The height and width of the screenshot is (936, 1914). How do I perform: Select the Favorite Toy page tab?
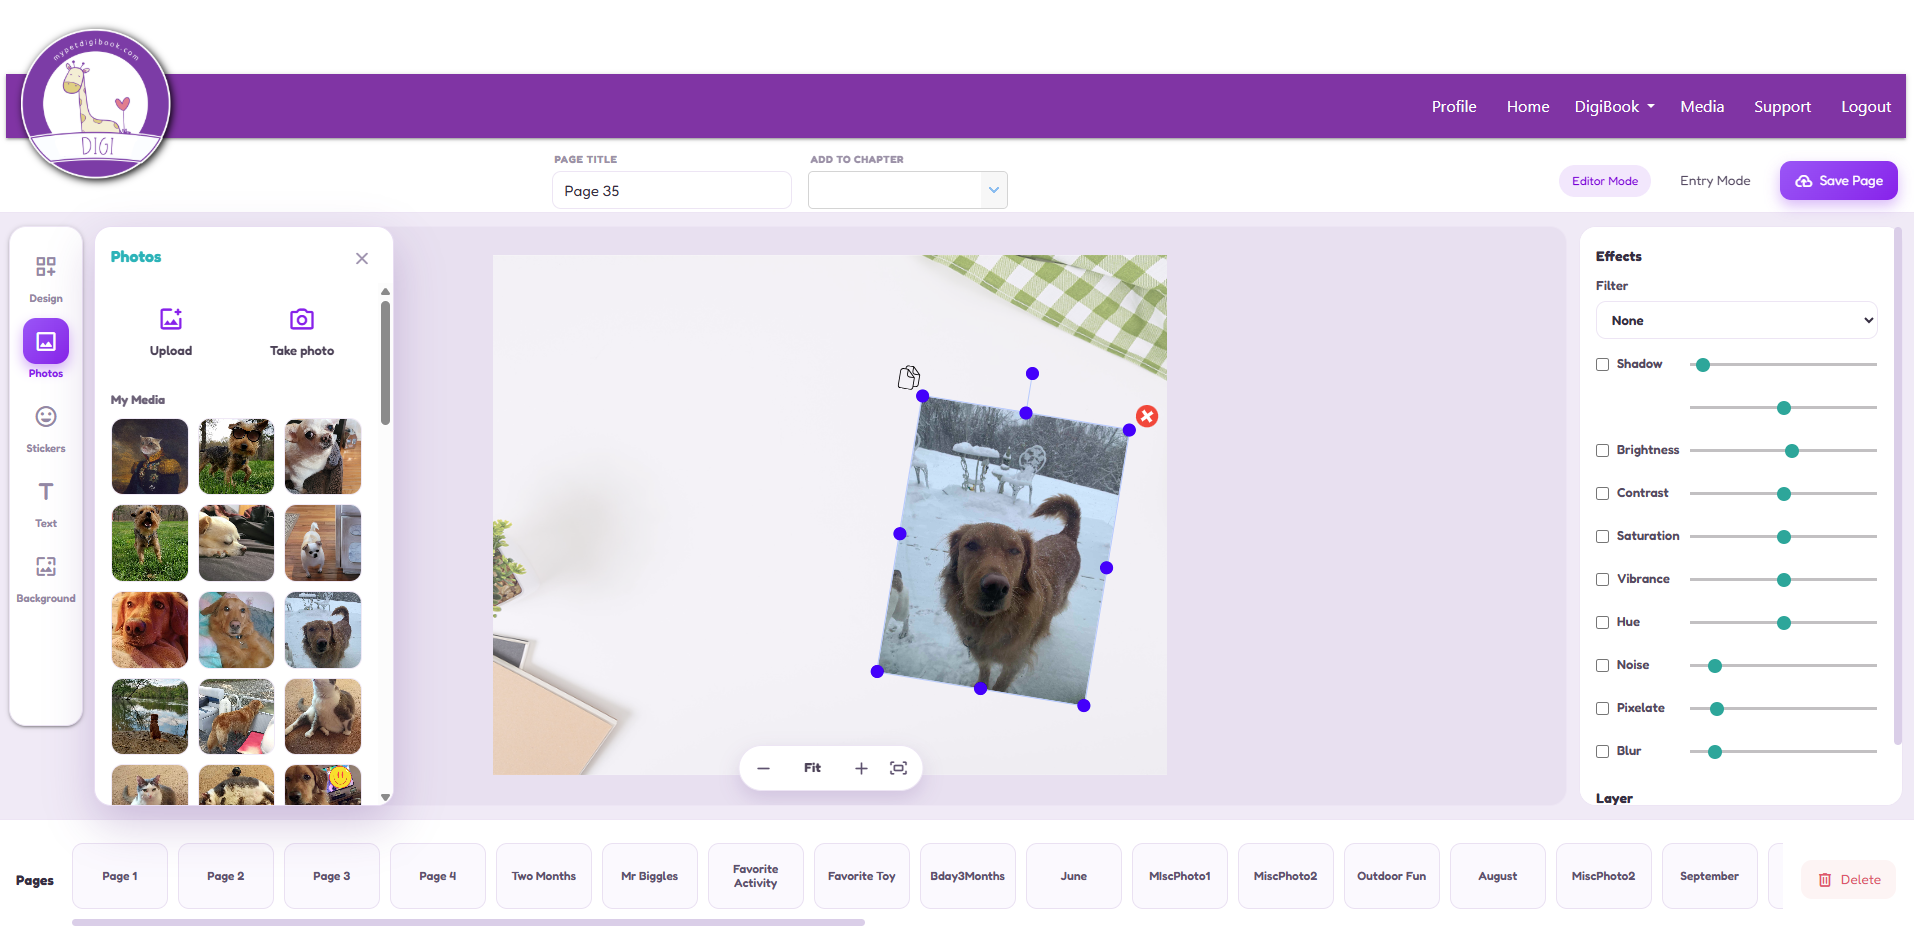coord(862,876)
